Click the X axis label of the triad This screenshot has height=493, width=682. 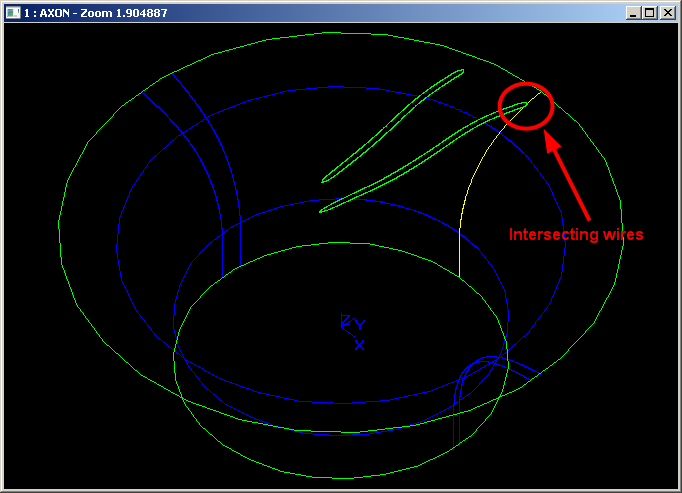[359, 345]
